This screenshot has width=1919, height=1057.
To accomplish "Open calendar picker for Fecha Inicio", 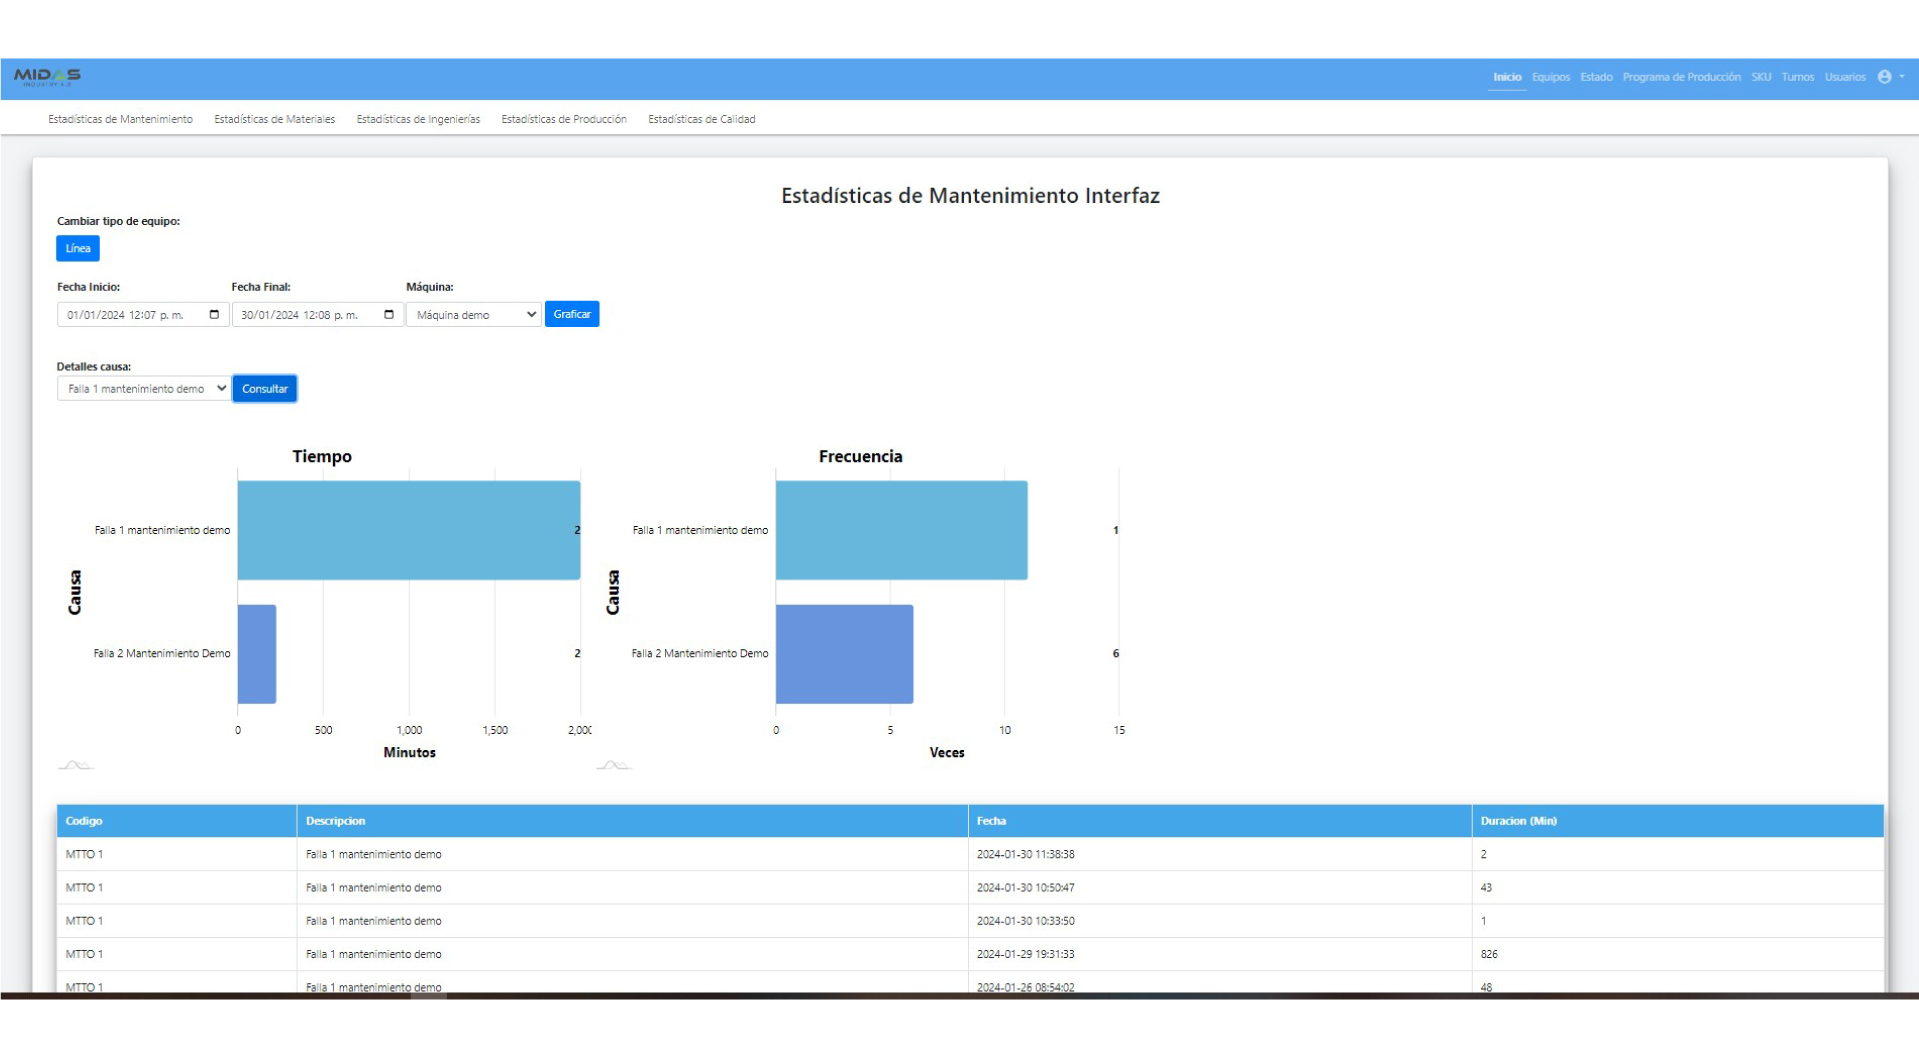I will tap(214, 315).
